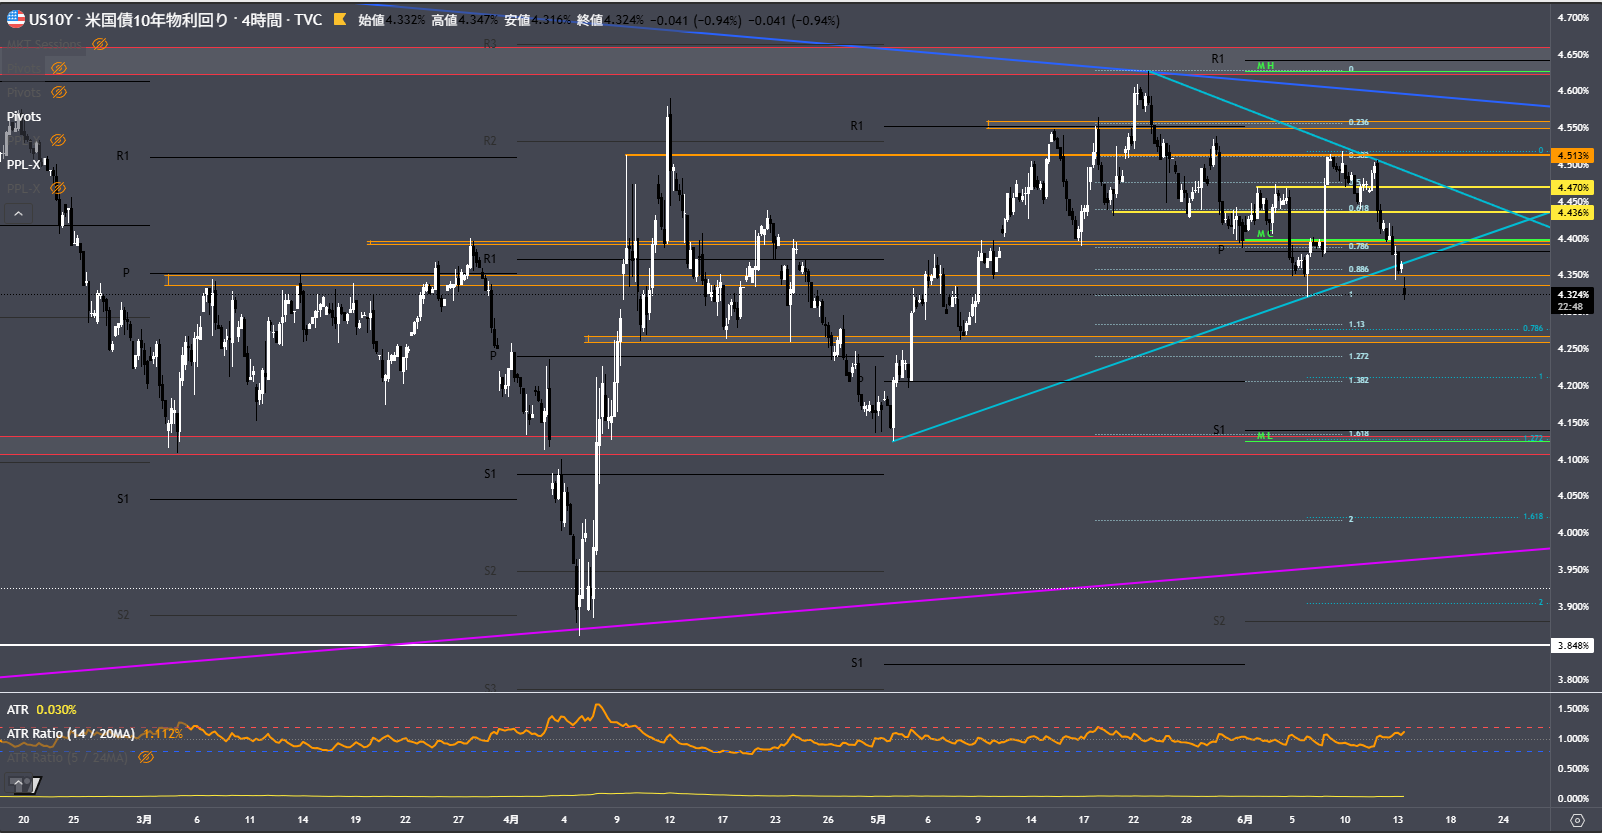Toggle eye icon of Pivots below MKT Sessions
Viewport: 1602px width, 833px height.
(x=59, y=68)
